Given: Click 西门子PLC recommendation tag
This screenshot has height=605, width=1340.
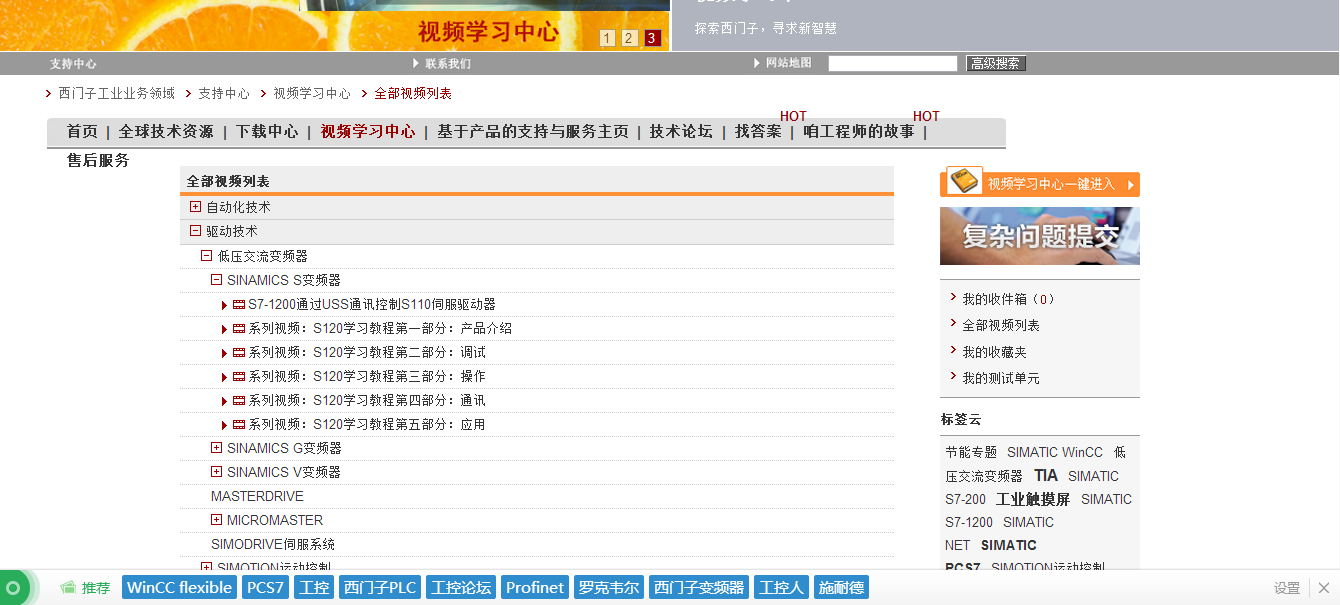Looking at the screenshot, I should click(x=380, y=588).
